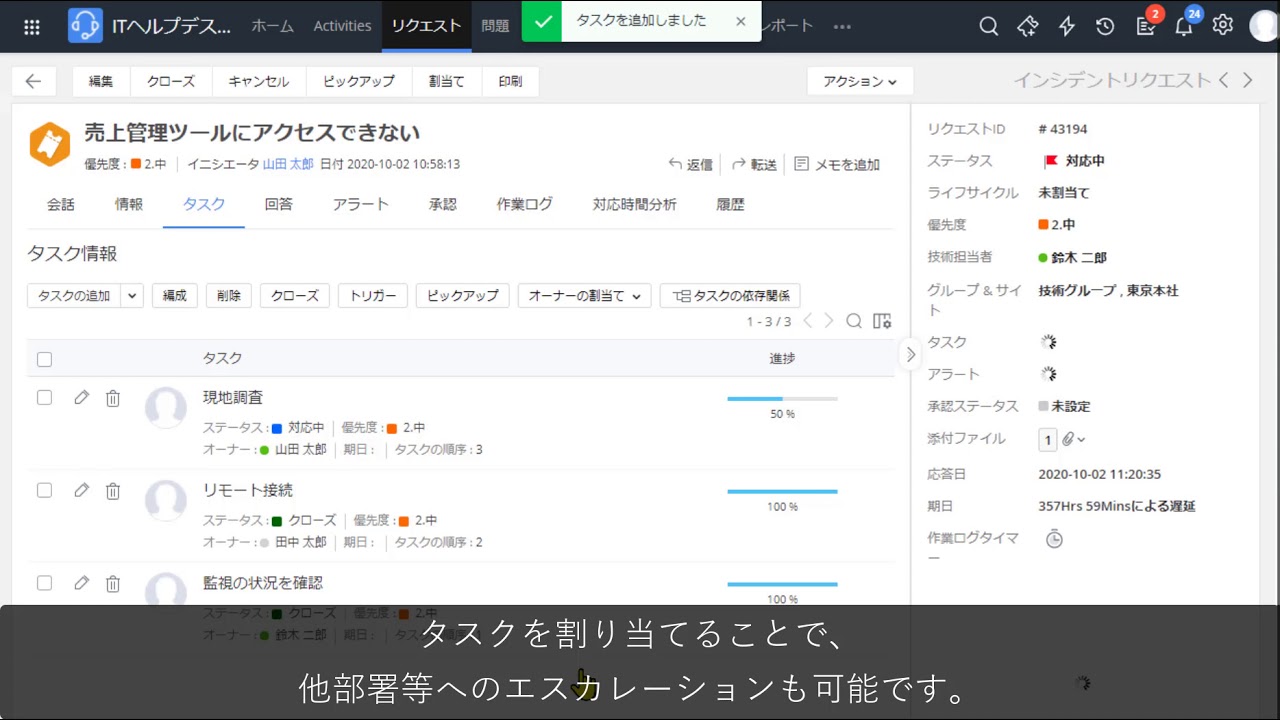Tick the select-all tasks checkbox
1280x720 pixels.
pos(44,359)
